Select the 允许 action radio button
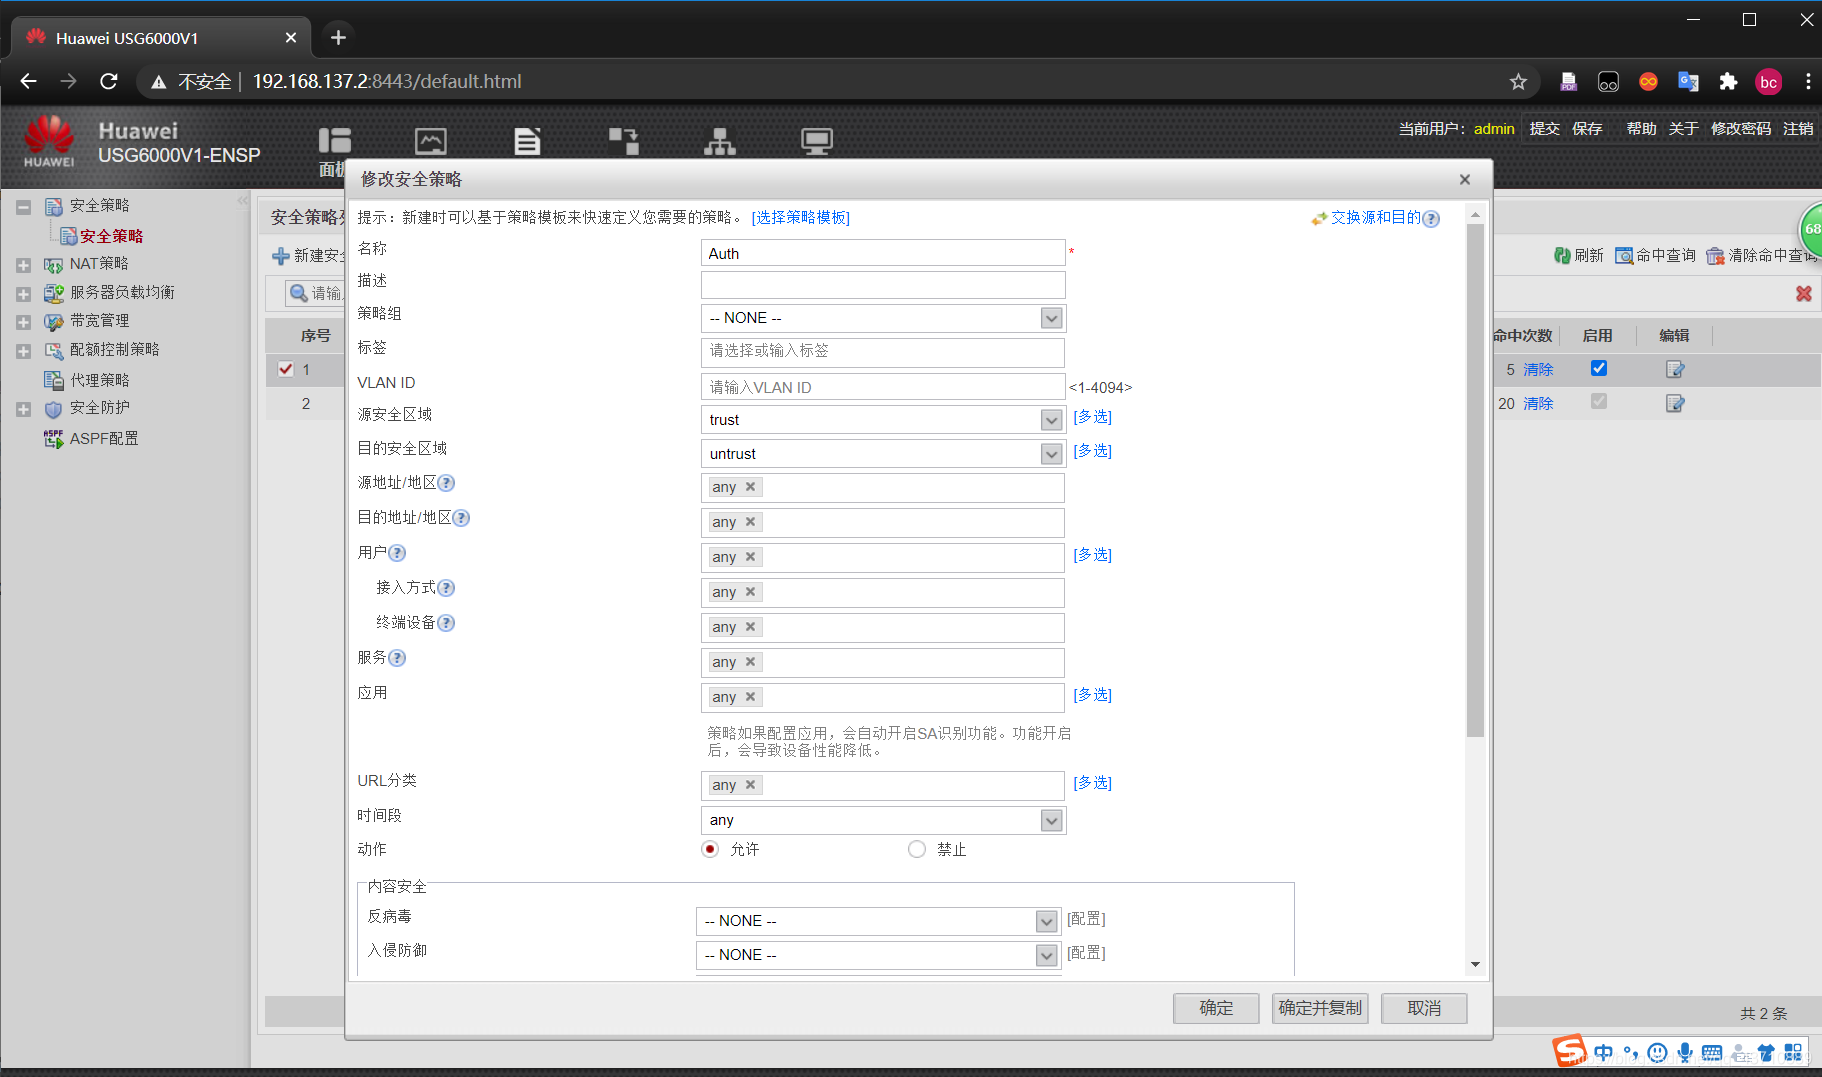The height and width of the screenshot is (1077, 1822). (x=710, y=849)
